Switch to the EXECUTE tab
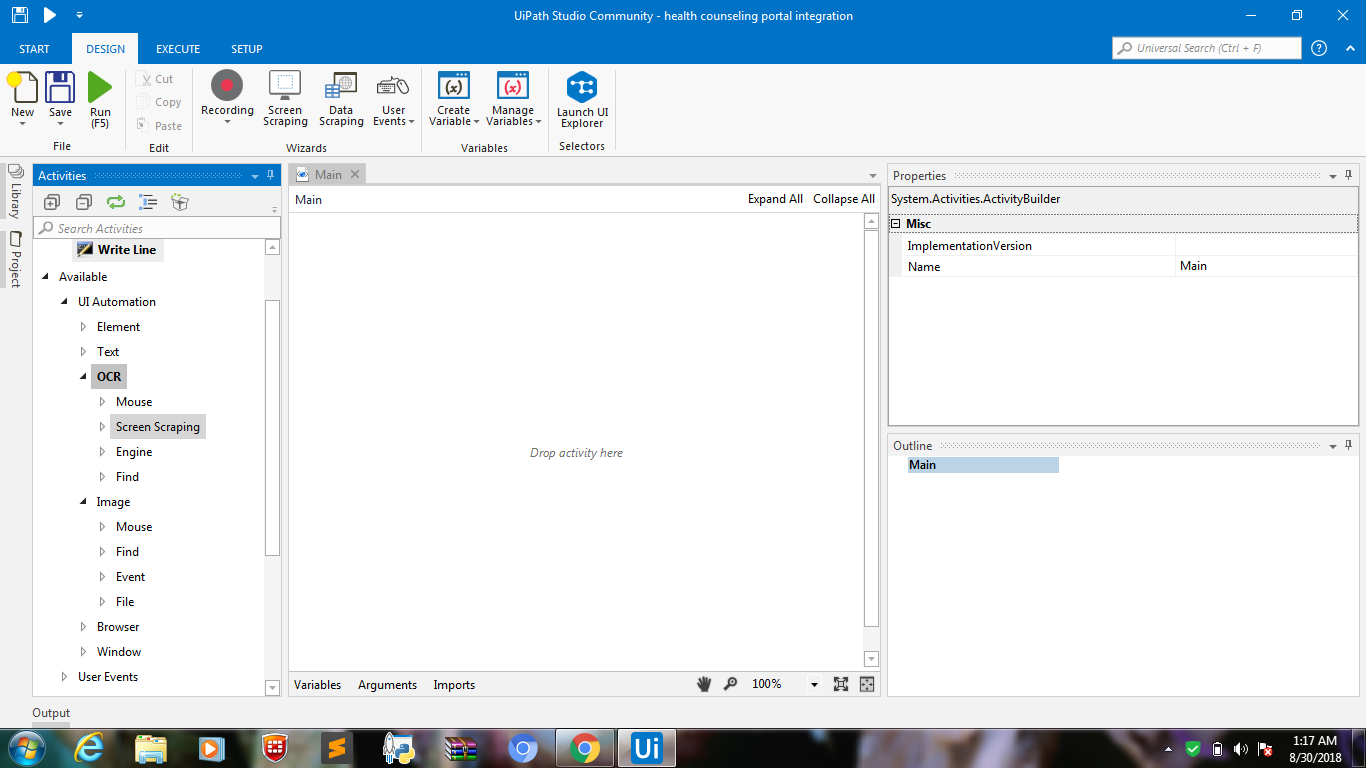 click(x=178, y=49)
